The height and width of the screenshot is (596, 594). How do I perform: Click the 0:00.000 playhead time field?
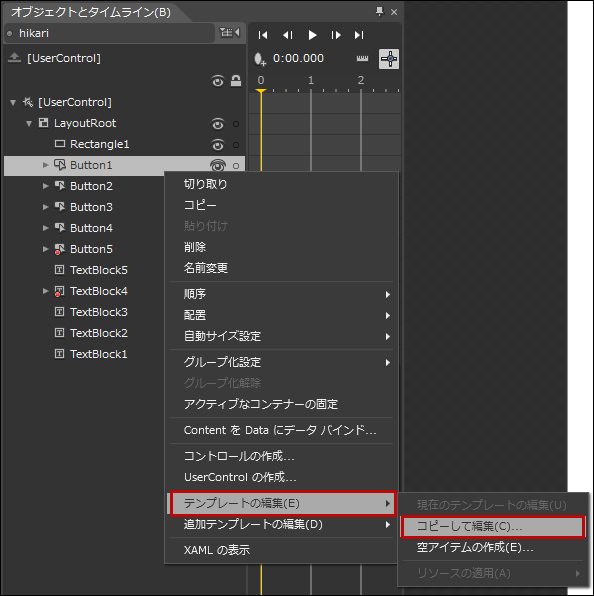(x=298, y=58)
